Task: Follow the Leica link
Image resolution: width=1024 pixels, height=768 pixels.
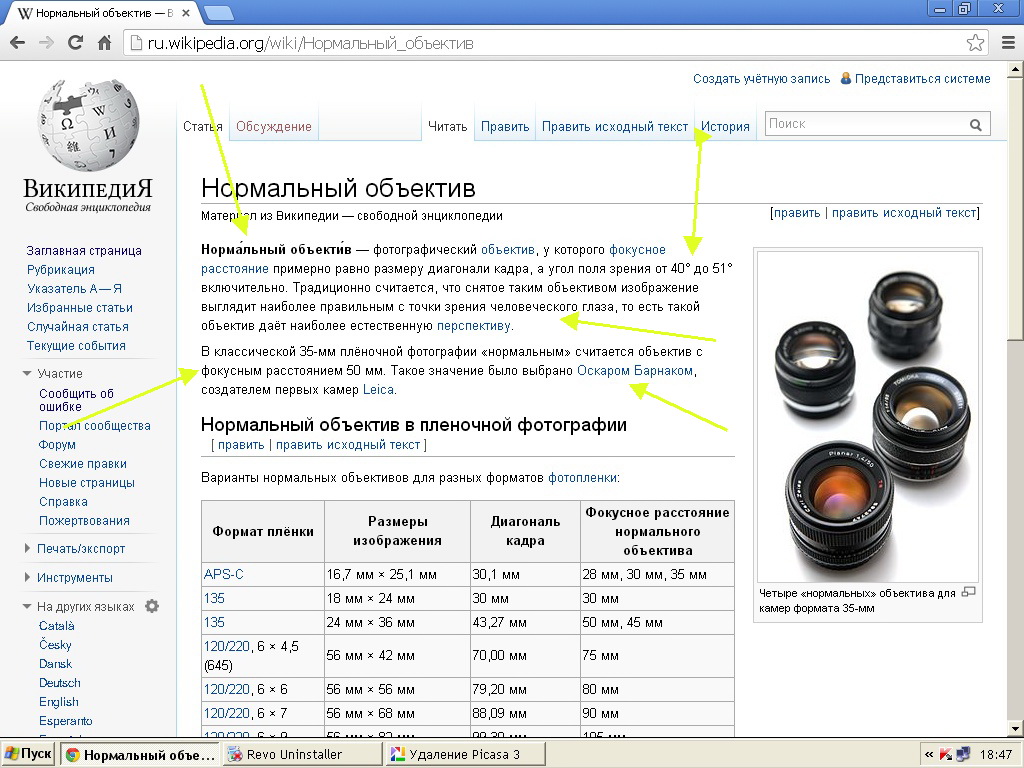Action: coord(378,389)
